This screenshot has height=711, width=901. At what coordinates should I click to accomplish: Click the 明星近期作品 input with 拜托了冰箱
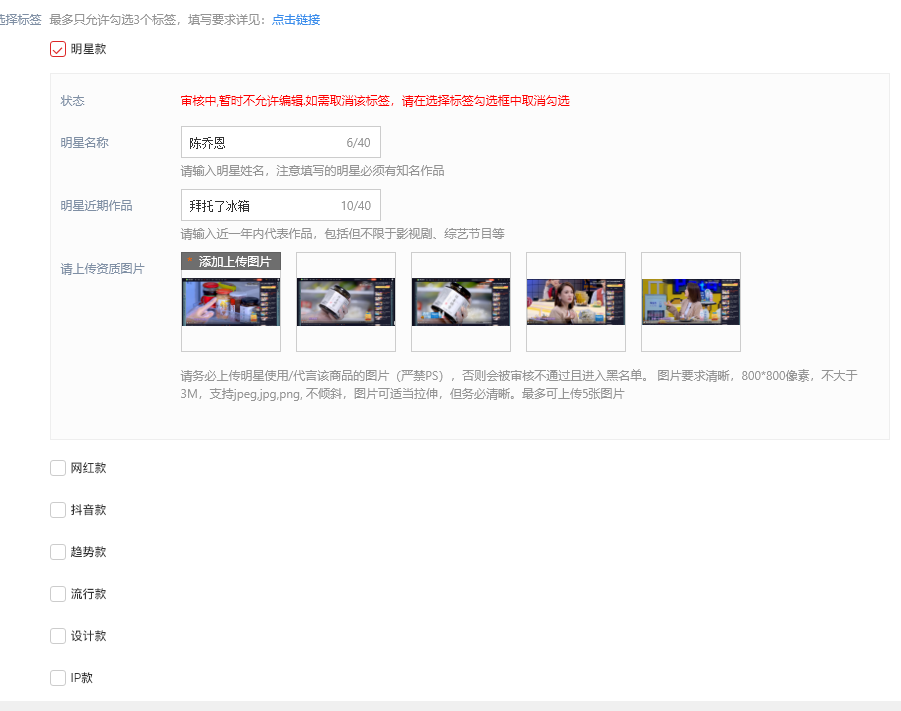[x=280, y=205]
